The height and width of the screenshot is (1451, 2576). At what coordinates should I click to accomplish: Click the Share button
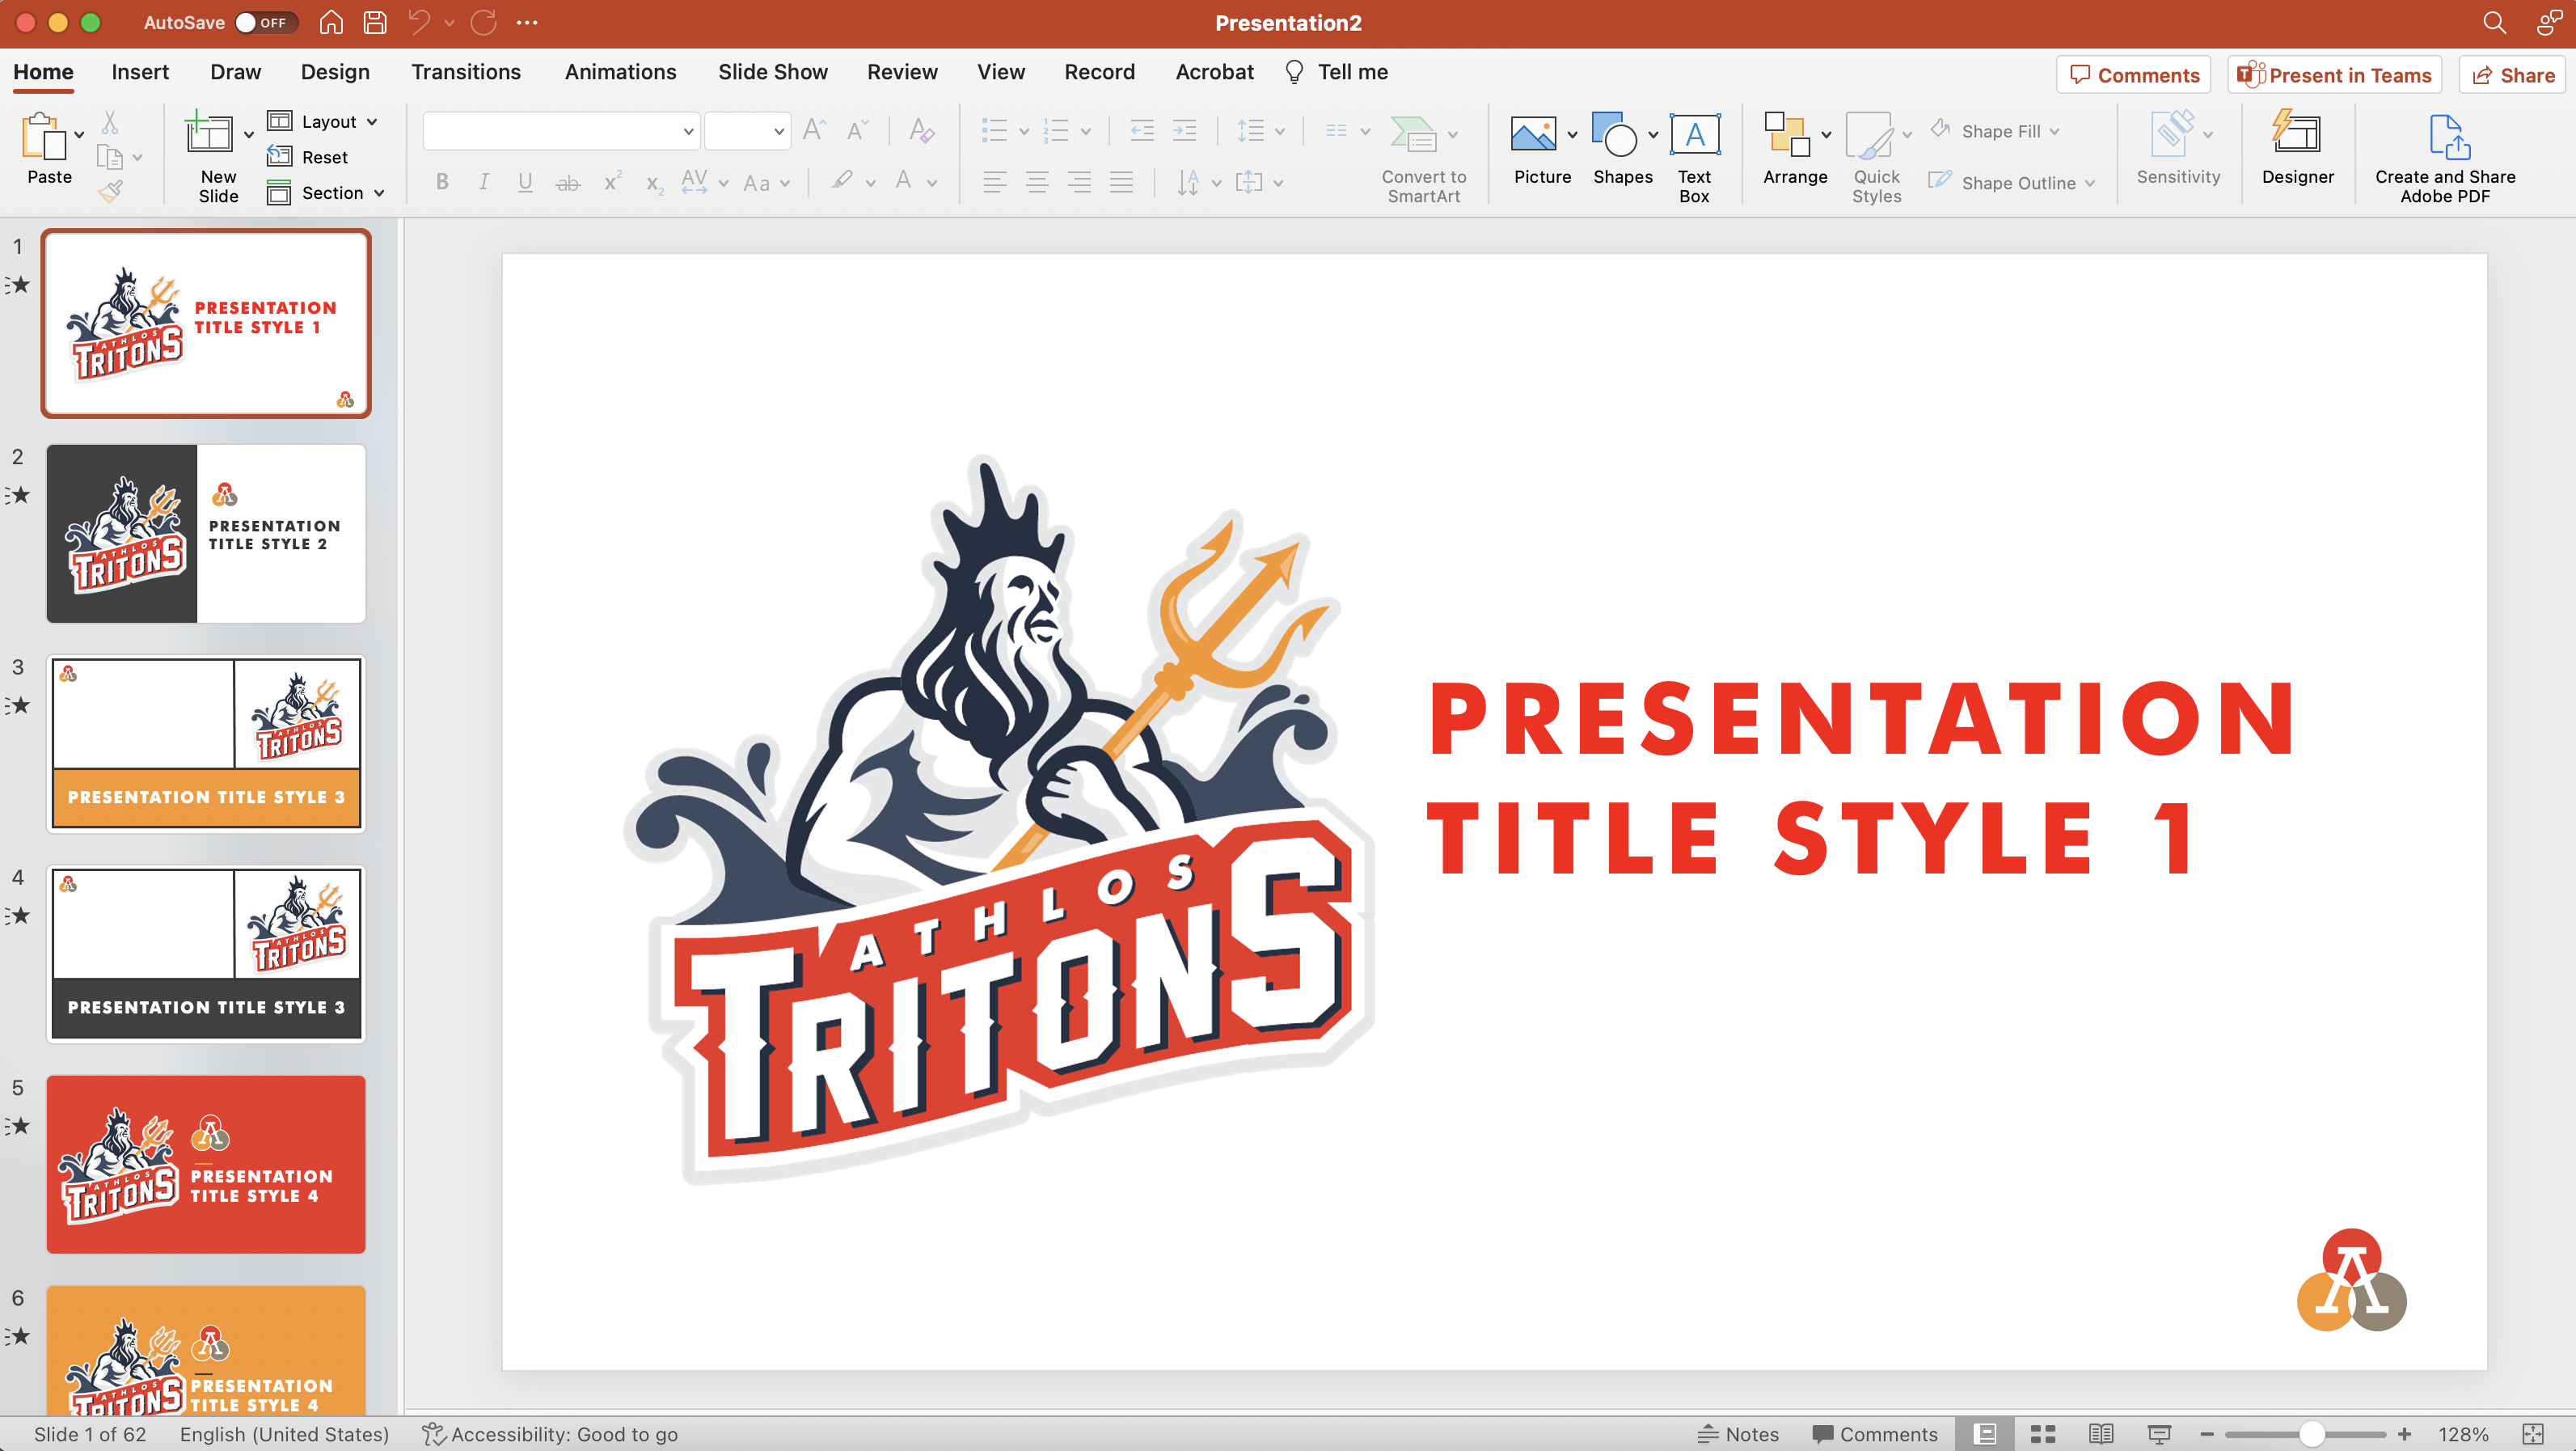(x=2513, y=75)
